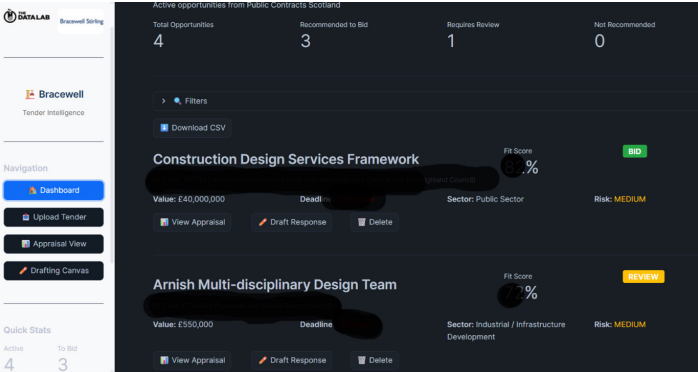Draft Response for Arnish Multi-disciplinary Design Team
698x372 pixels.
(x=292, y=360)
